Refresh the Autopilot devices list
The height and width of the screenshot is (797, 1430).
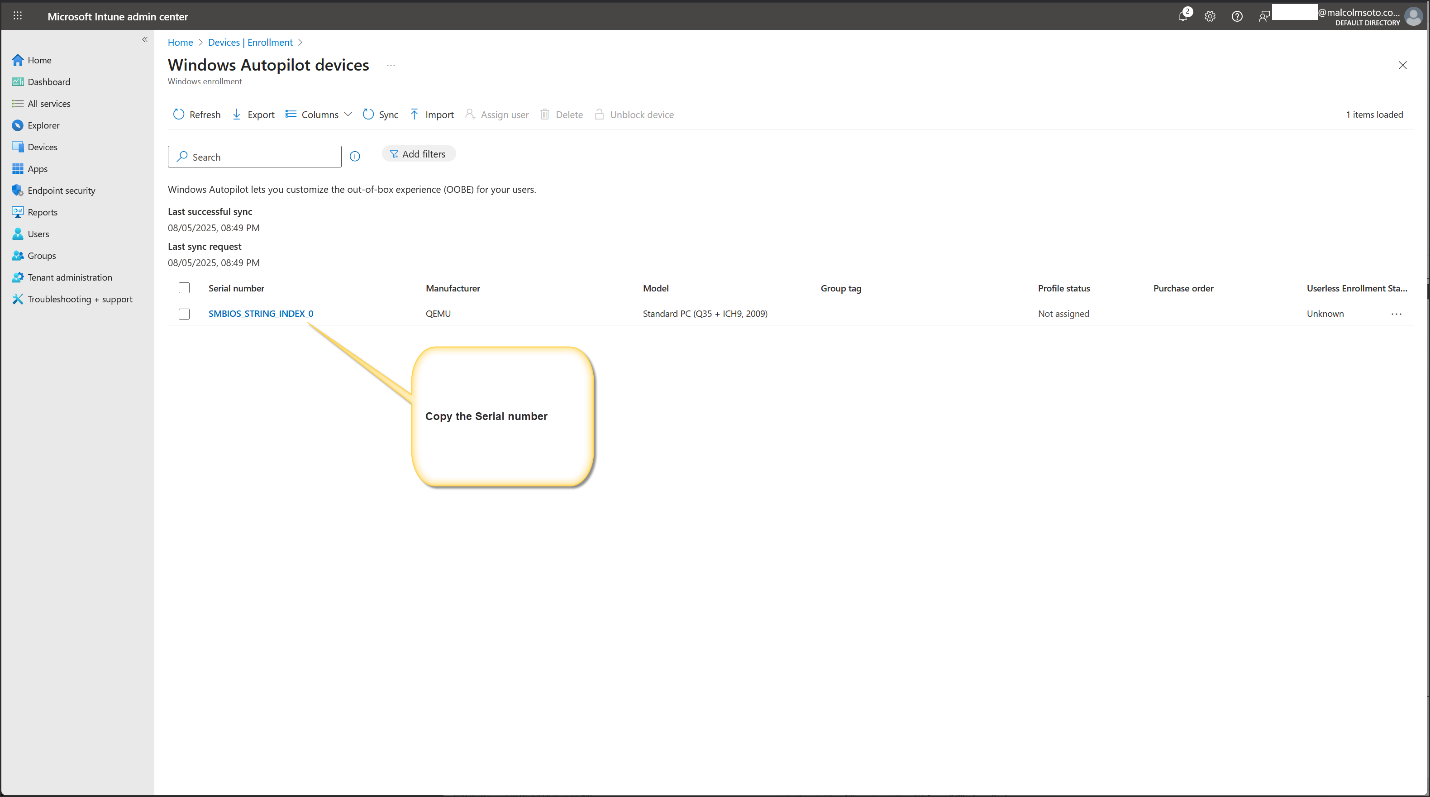196,115
